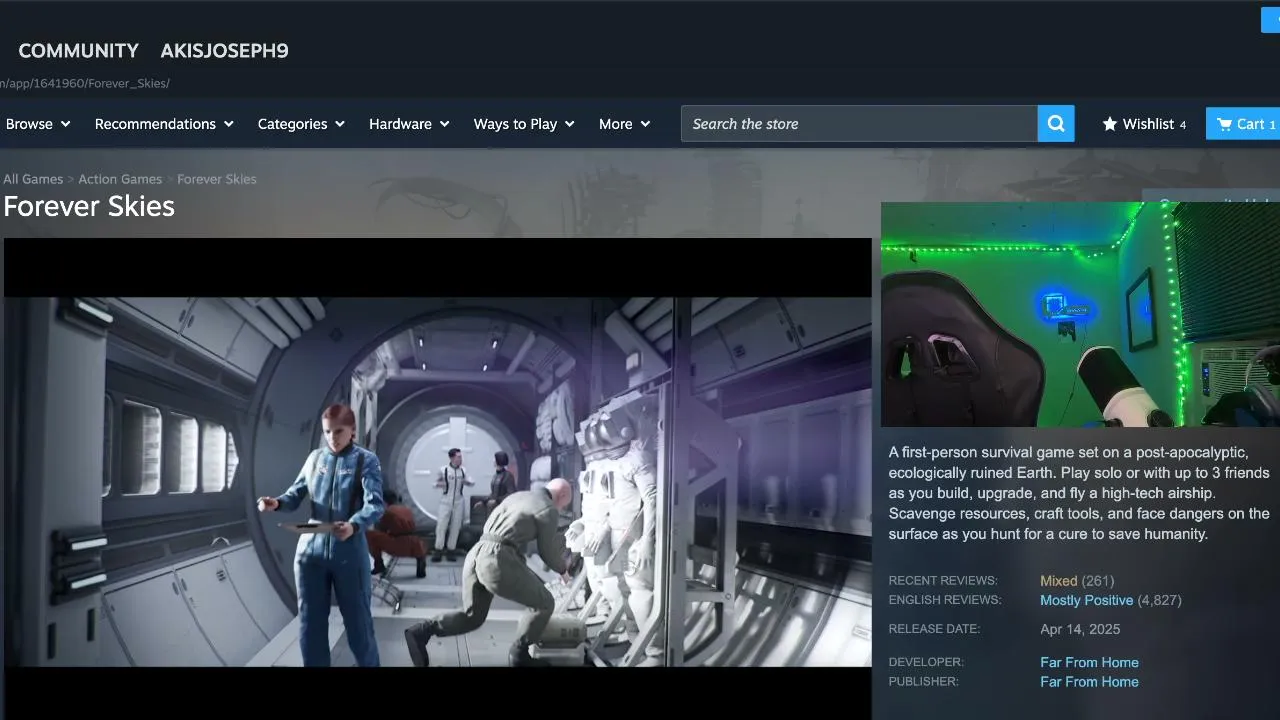Click the game description paragraph

point(1079,493)
